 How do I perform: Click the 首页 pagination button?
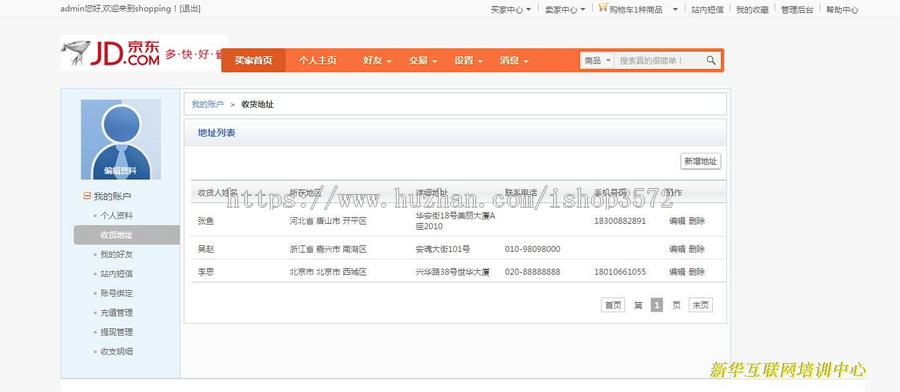(x=612, y=305)
